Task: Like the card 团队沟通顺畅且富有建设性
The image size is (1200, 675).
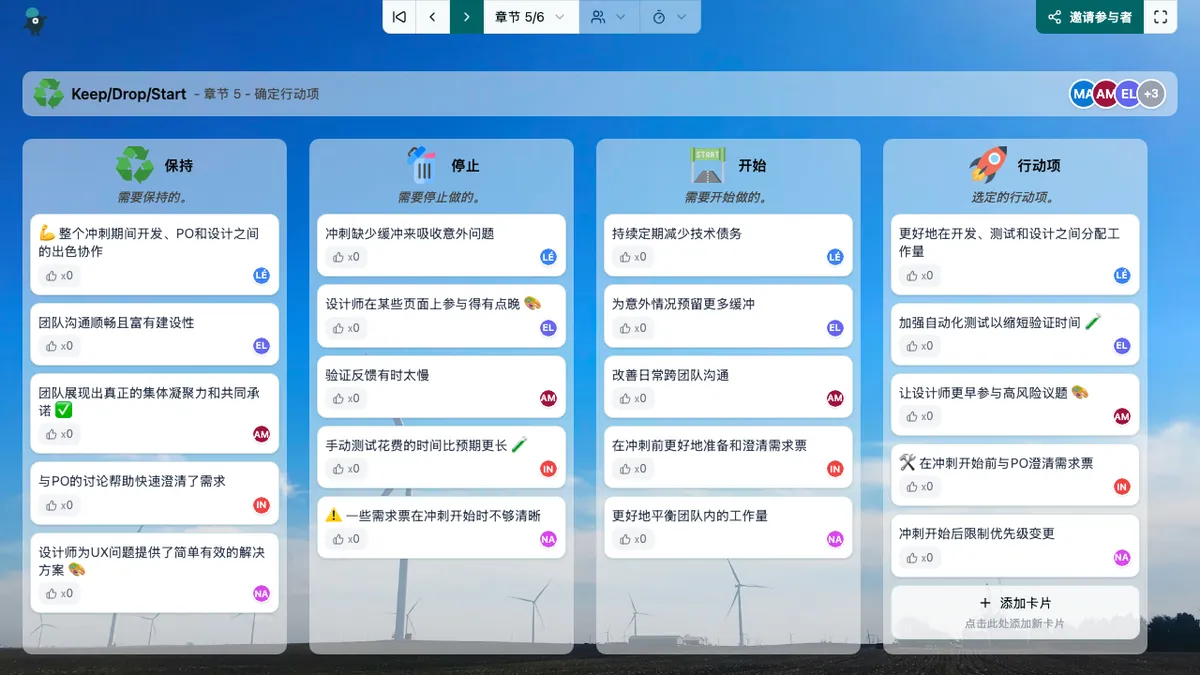Action: pyautogui.click(x=59, y=346)
